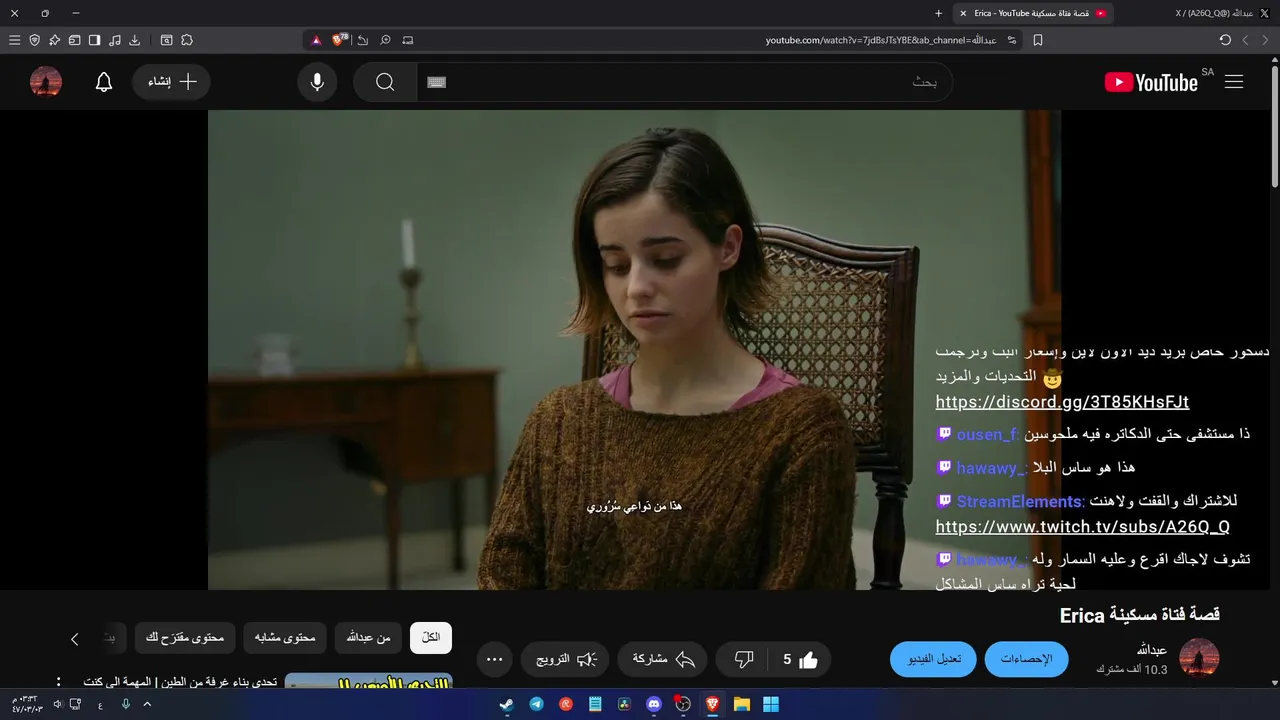Image resolution: width=1280 pixels, height=720 pixels.
Task: Open the suggested video thumbnail about mud room
Action: point(369,681)
